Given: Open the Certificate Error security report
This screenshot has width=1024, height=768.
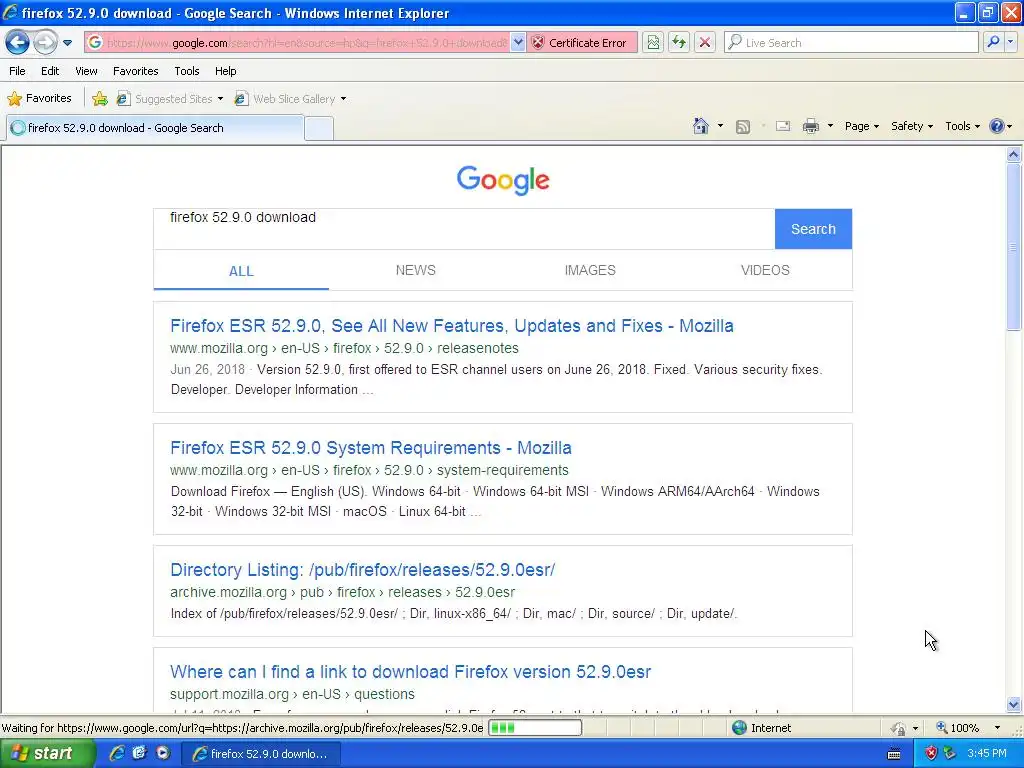Looking at the screenshot, I should point(581,42).
